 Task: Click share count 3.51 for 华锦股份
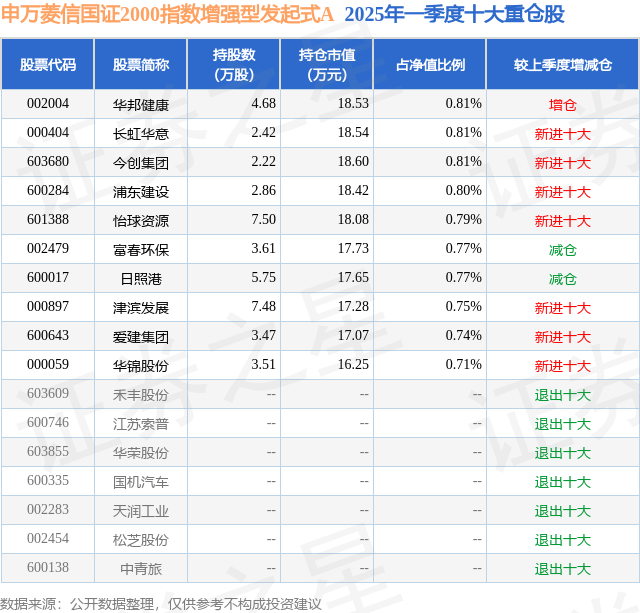263,364
